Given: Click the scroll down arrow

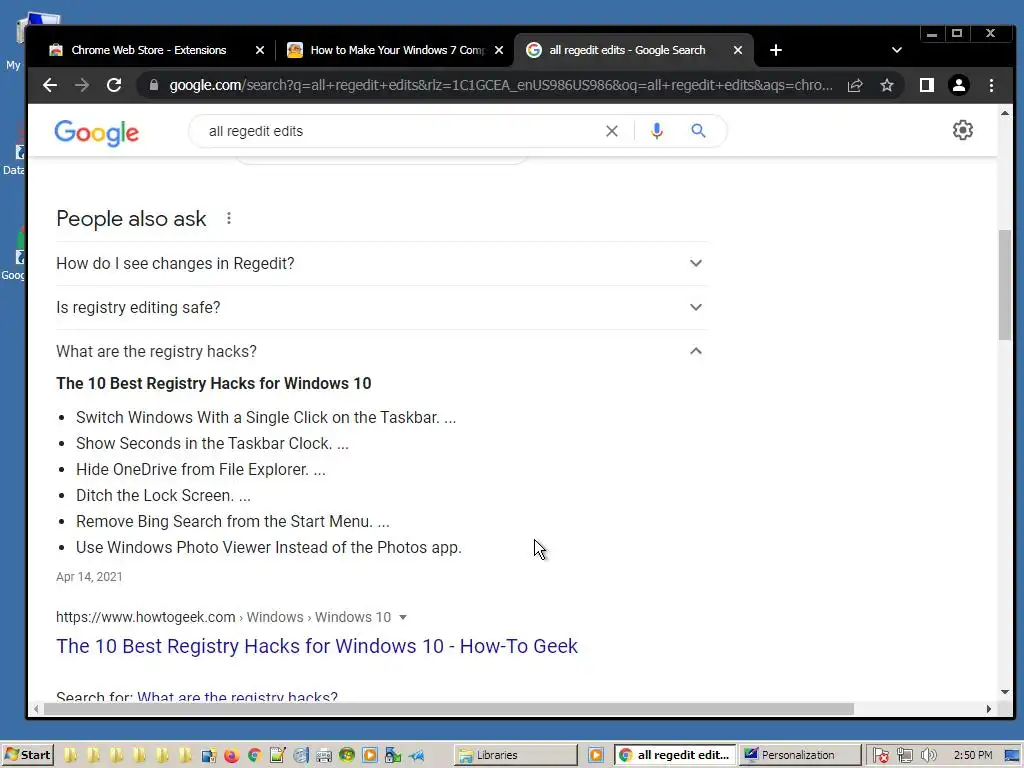Looking at the screenshot, I should tap(1004, 692).
